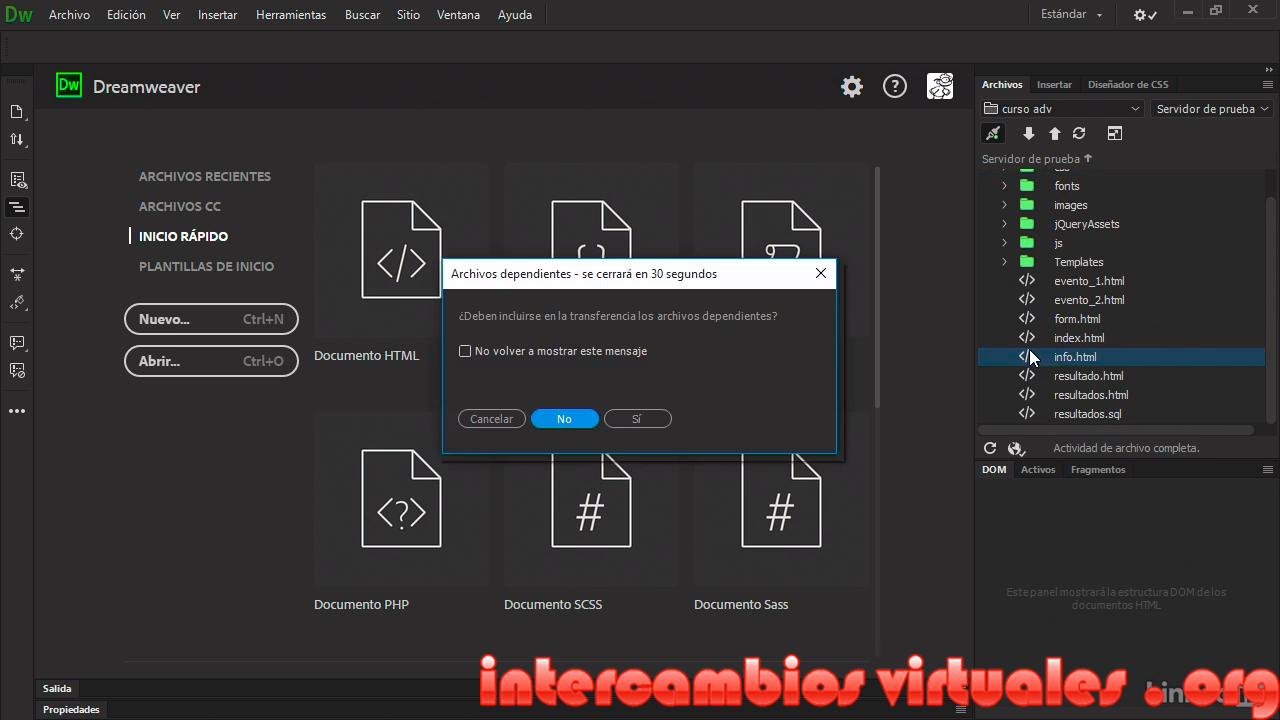The image size is (1280, 720).
Task: Open sync settings icon in top bar
Action: [x=1145, y=15]
